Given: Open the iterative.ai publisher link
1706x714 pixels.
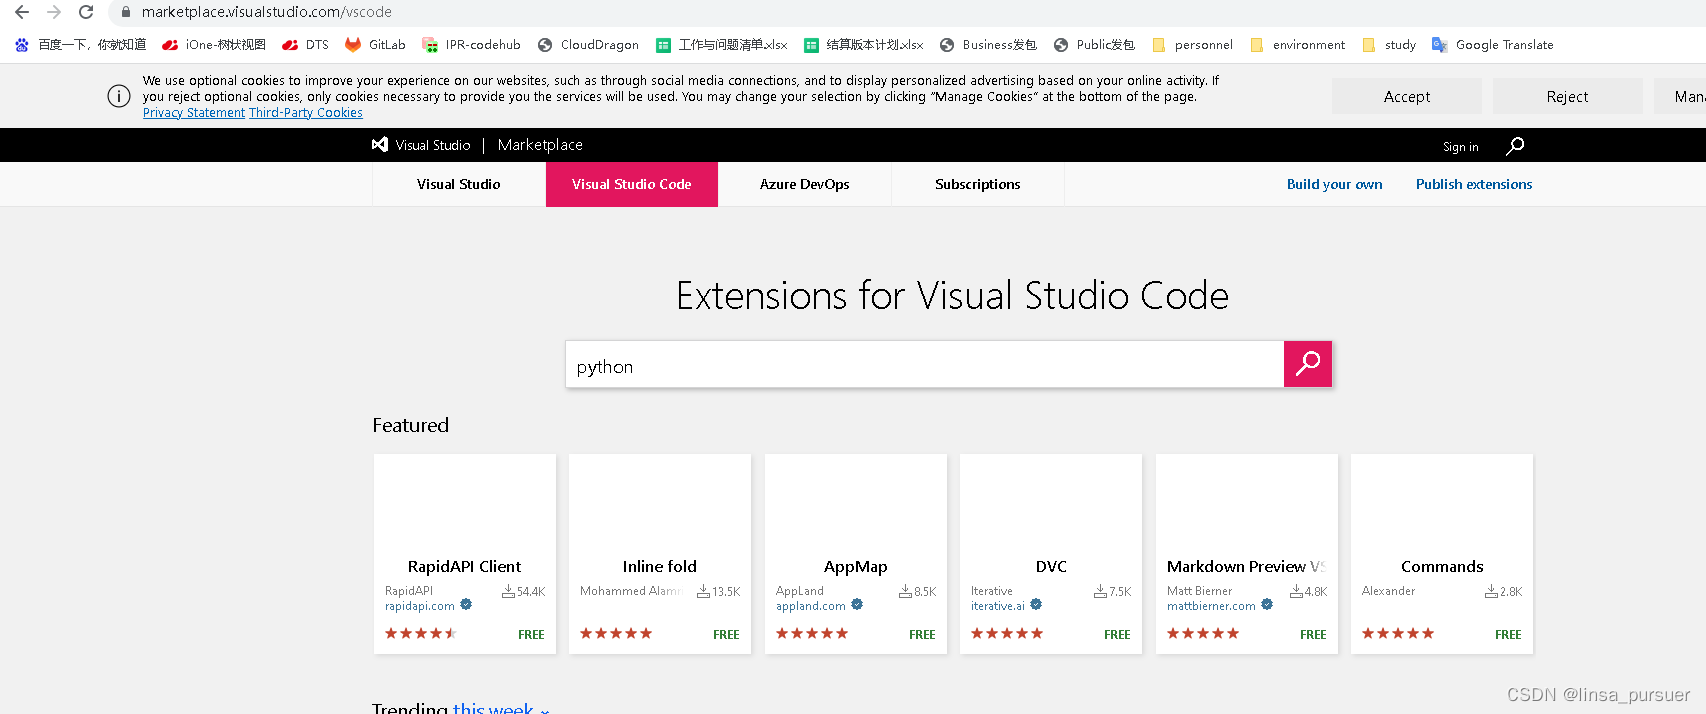Looking at the screenshot, I should 998,606.
